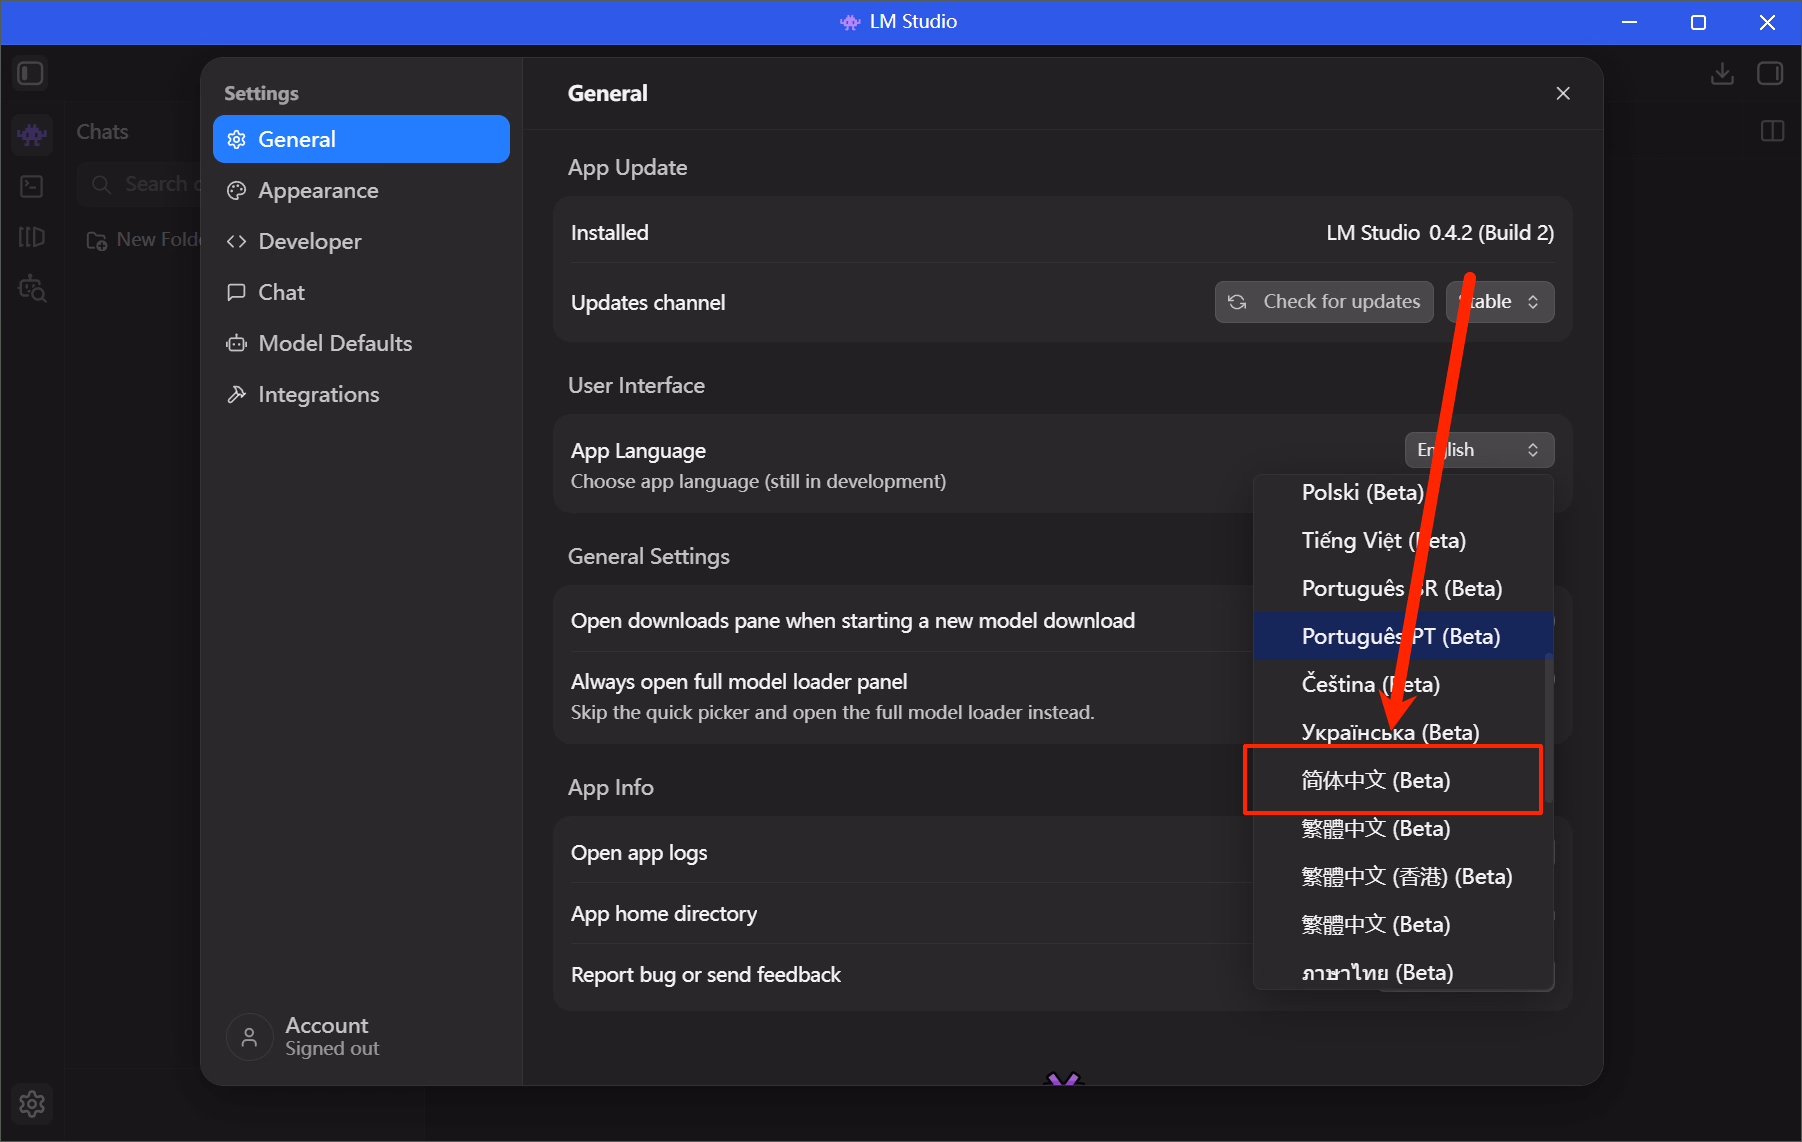The image size is (1802, 1142).
Task: Close the Settings dialog
Action: [1563, 93]
